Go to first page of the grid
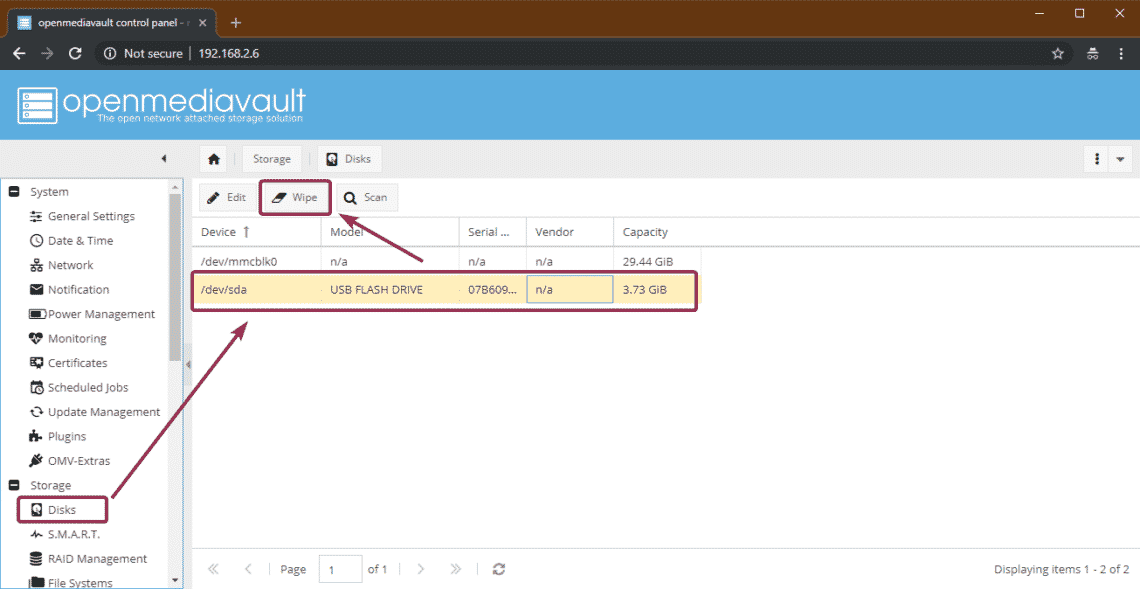The height and width of the screenshot is (589, 1140). (x=213, y=569)
